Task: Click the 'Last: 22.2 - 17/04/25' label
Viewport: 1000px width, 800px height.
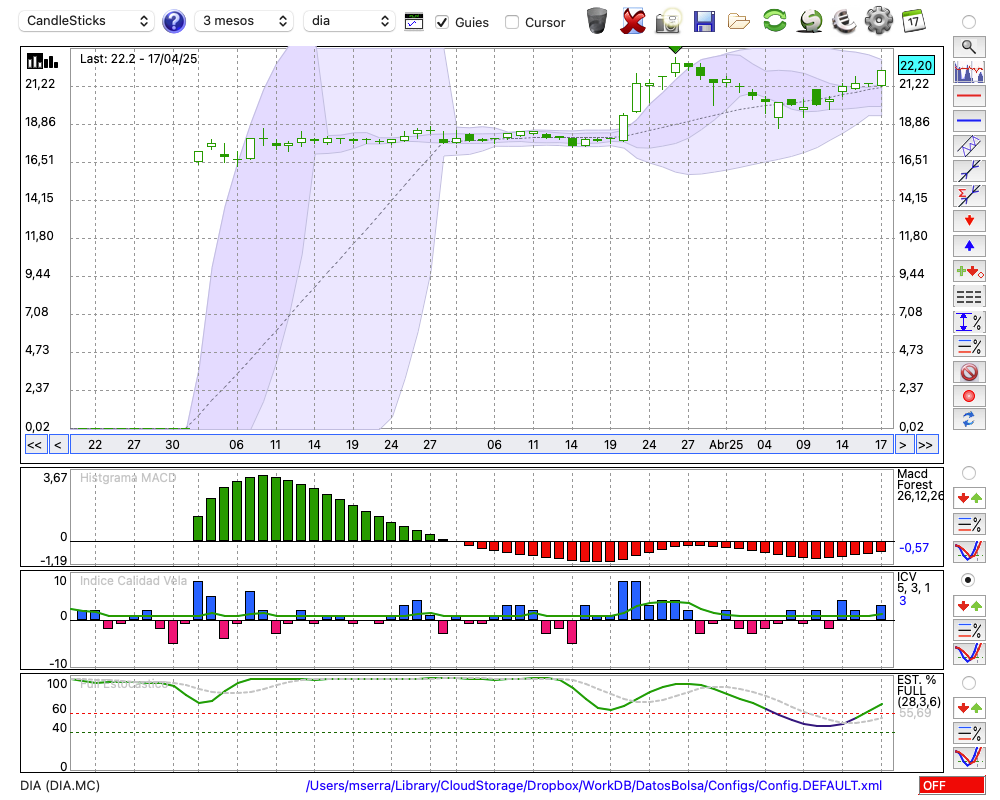Action: [138, 59]
